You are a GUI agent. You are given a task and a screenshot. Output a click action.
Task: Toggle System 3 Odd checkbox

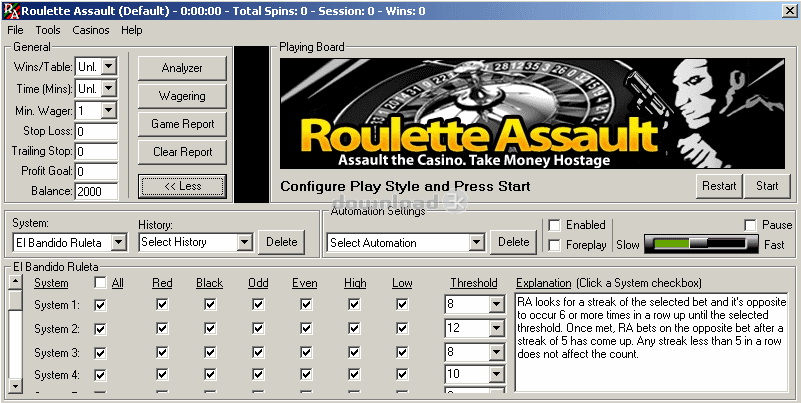tap(258, 352)
